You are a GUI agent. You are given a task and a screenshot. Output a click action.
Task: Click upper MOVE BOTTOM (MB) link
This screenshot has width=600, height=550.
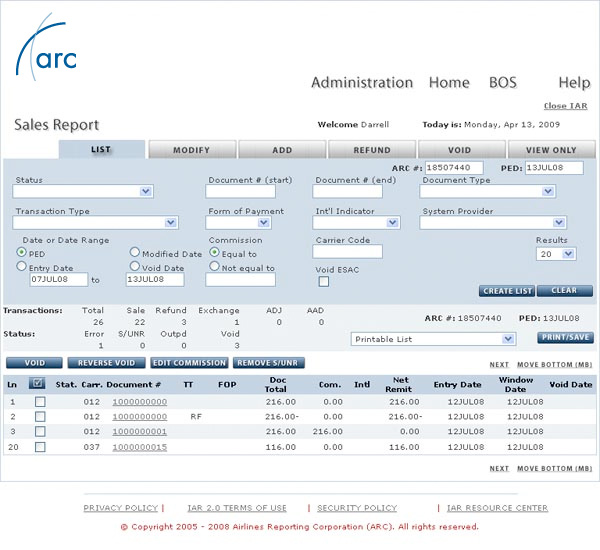point(554,365)
